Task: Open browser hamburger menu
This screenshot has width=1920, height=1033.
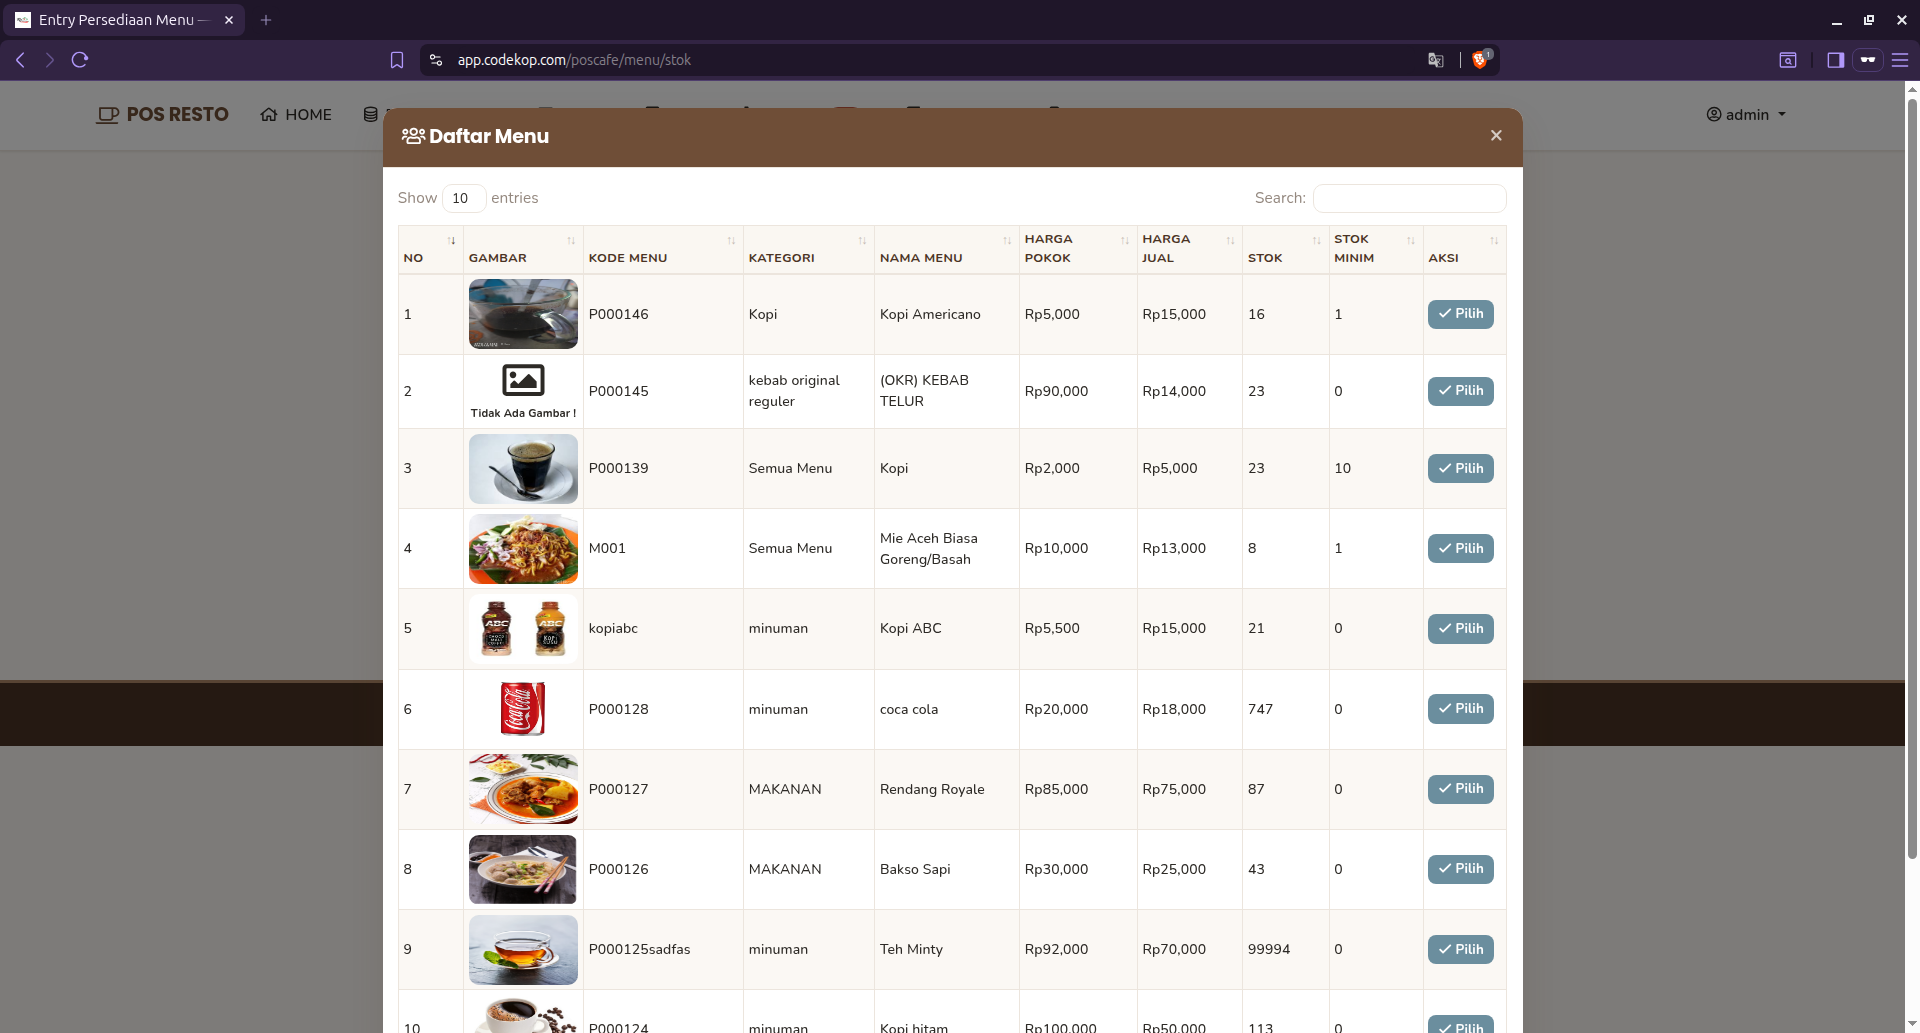Action: pyautogui.click(x=1900, y=60)
